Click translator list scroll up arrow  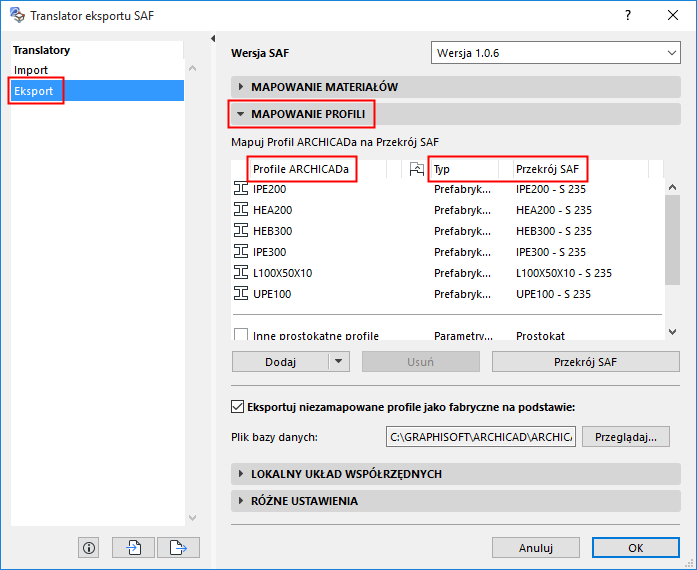(192, 68)
